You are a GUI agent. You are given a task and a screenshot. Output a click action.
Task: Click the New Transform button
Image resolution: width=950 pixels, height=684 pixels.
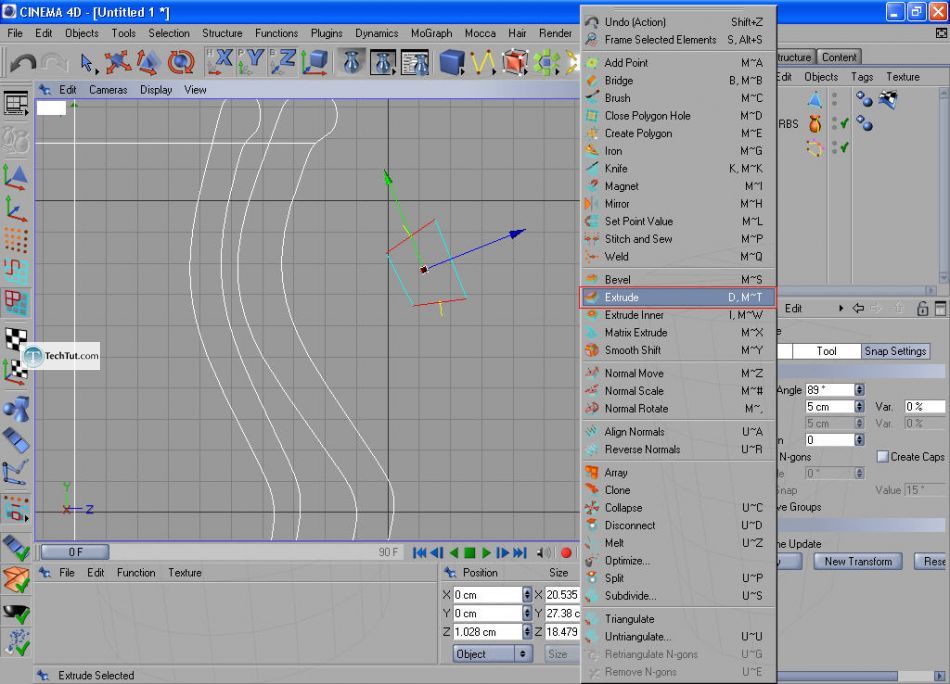(x=858, y=561)
